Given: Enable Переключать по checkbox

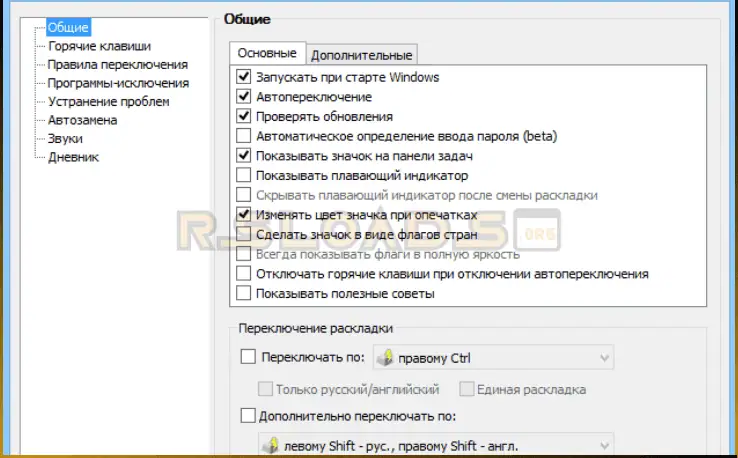Looking at the screenshot, I should (x=249, y=356).
